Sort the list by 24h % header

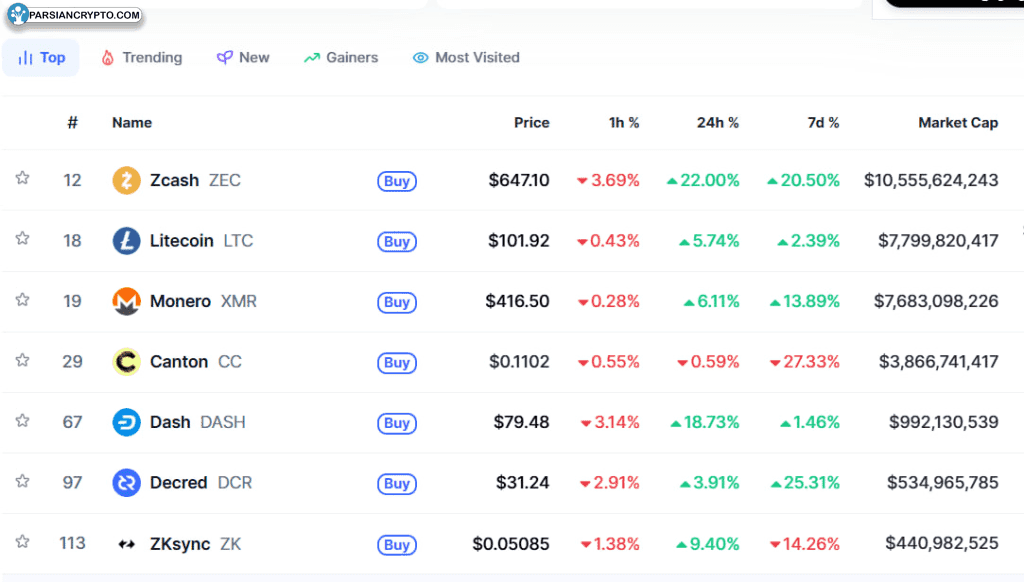click(x=717, y=123)
